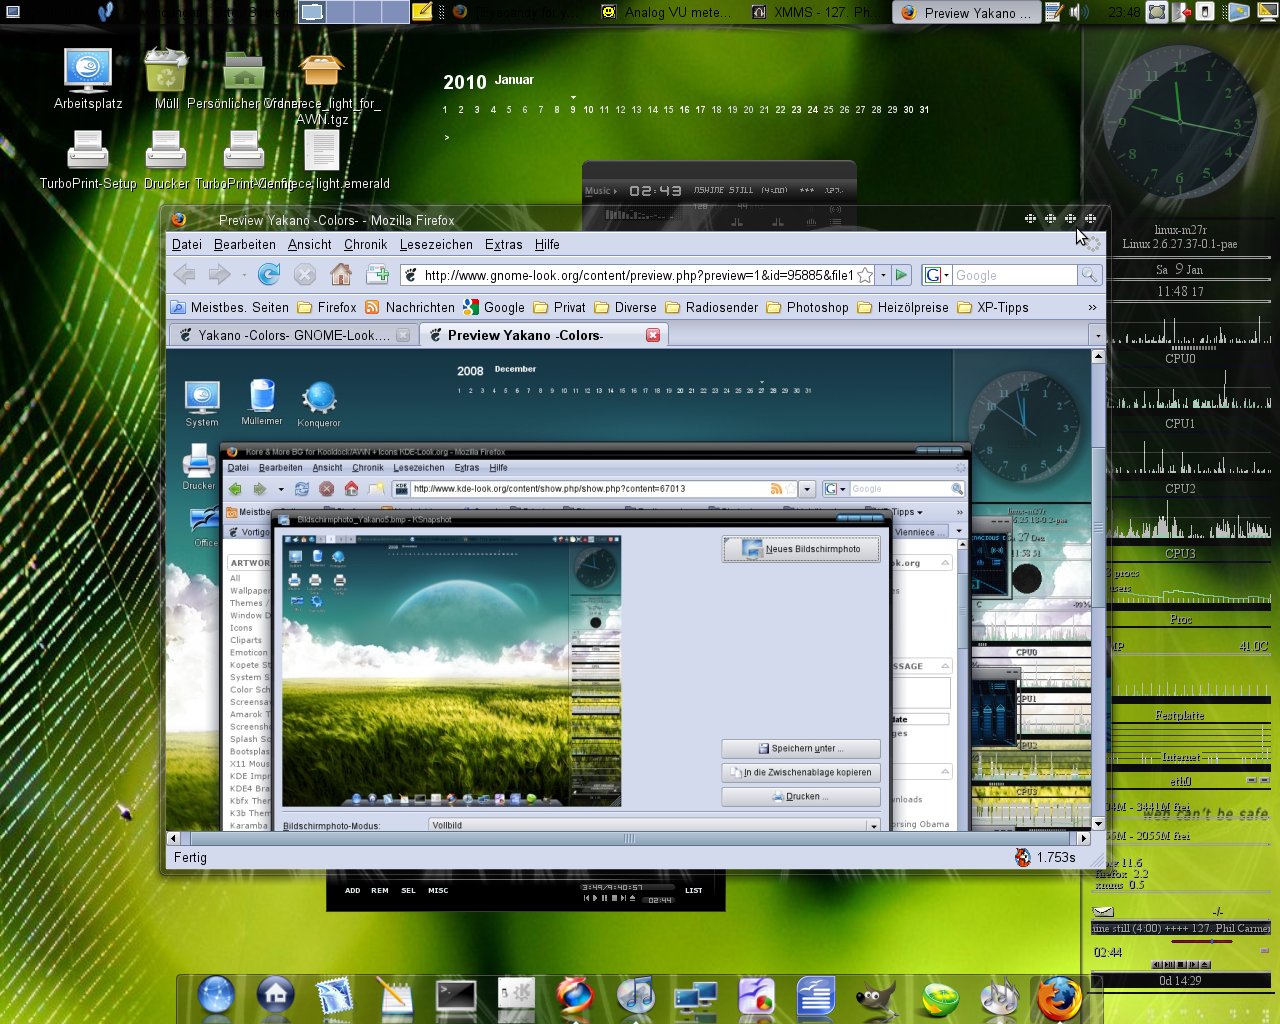1280x1024 pixels.
Task: Click the green Go arrow
Action: tap(901, 275)
